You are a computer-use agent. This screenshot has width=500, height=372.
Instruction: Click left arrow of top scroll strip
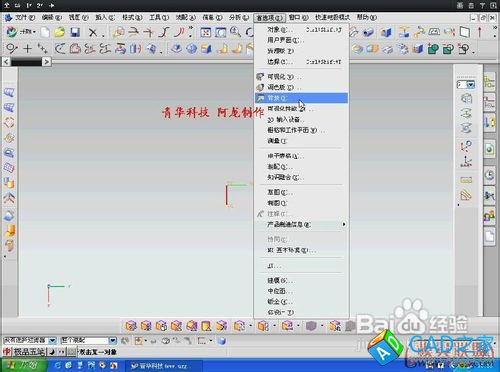[6, 62]
